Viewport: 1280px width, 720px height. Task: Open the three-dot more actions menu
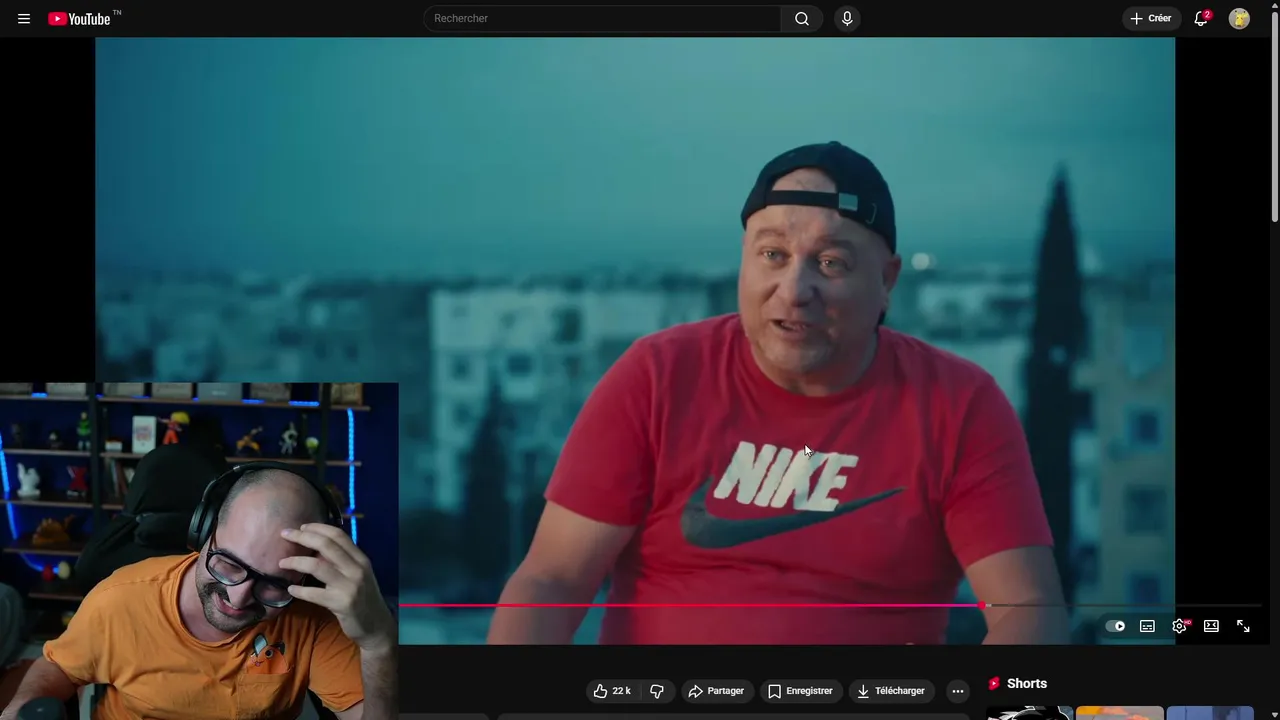pyautogui.click(x=957, y=691)
